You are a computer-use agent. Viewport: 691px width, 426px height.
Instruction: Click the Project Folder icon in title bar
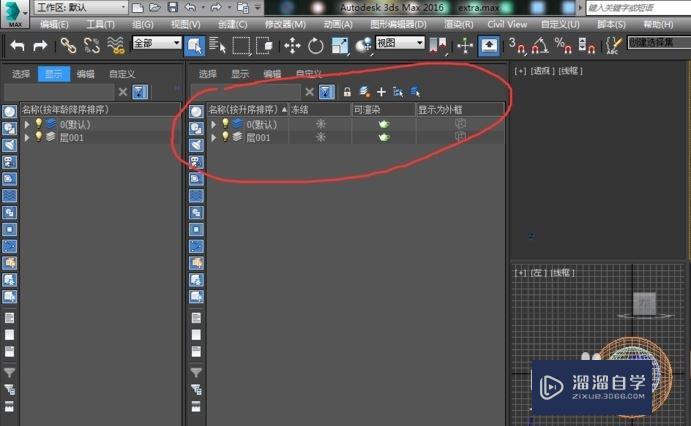tap(243, 7)
